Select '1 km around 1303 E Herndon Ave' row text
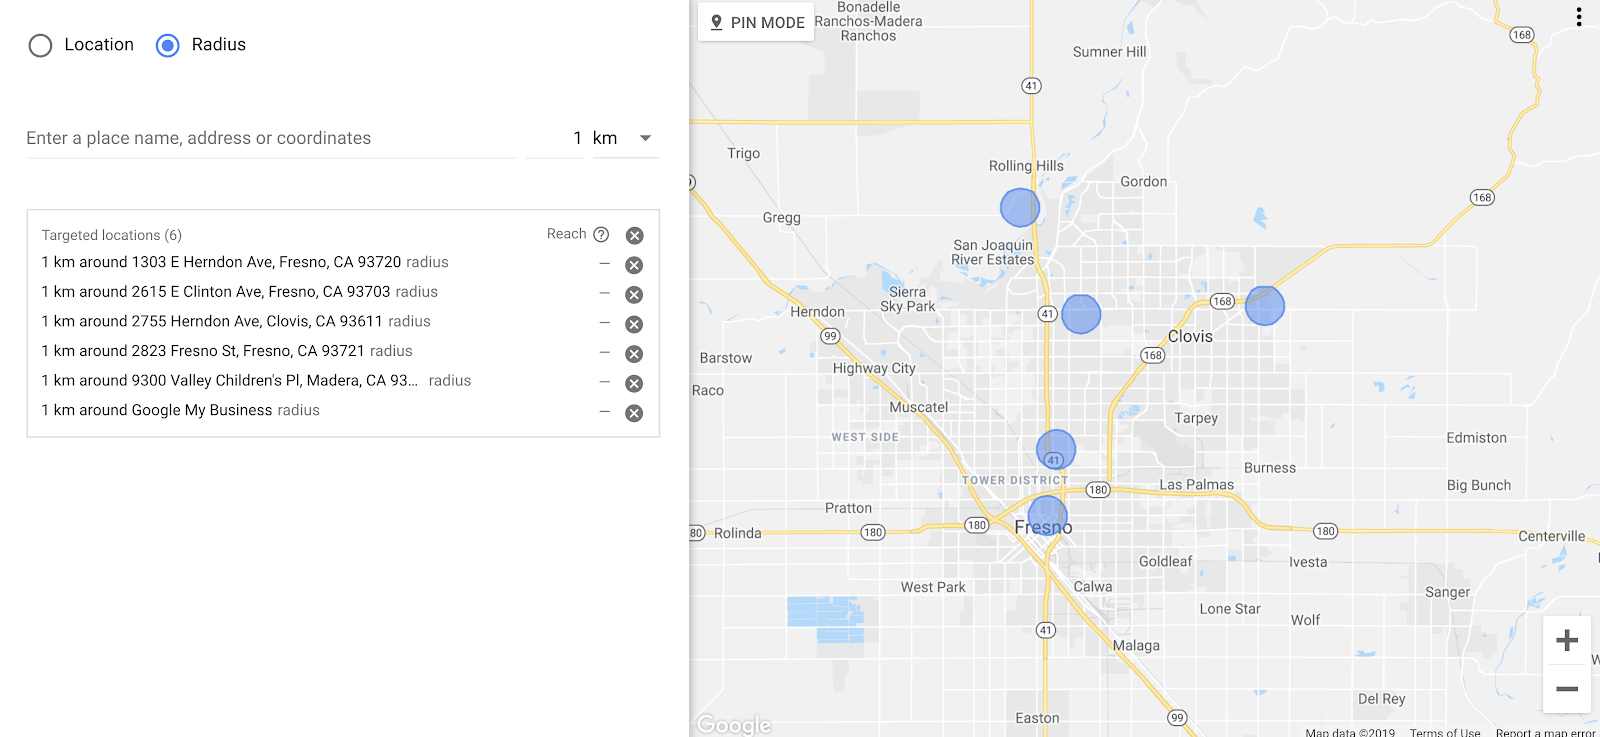 coord(245,262)
